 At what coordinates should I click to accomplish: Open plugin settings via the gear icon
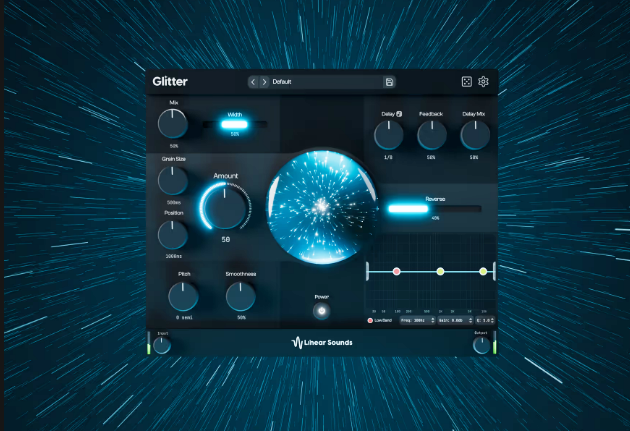coord(483,82)
